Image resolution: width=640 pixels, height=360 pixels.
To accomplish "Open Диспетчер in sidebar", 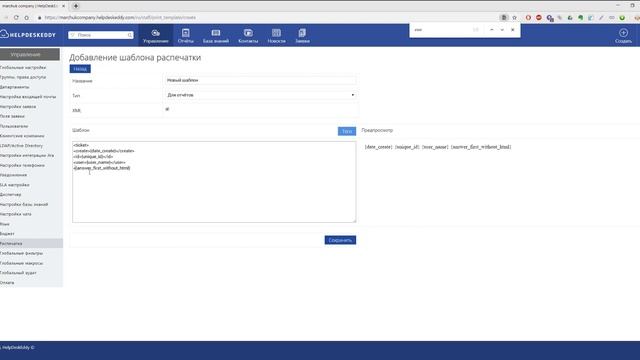I will 11,195.
